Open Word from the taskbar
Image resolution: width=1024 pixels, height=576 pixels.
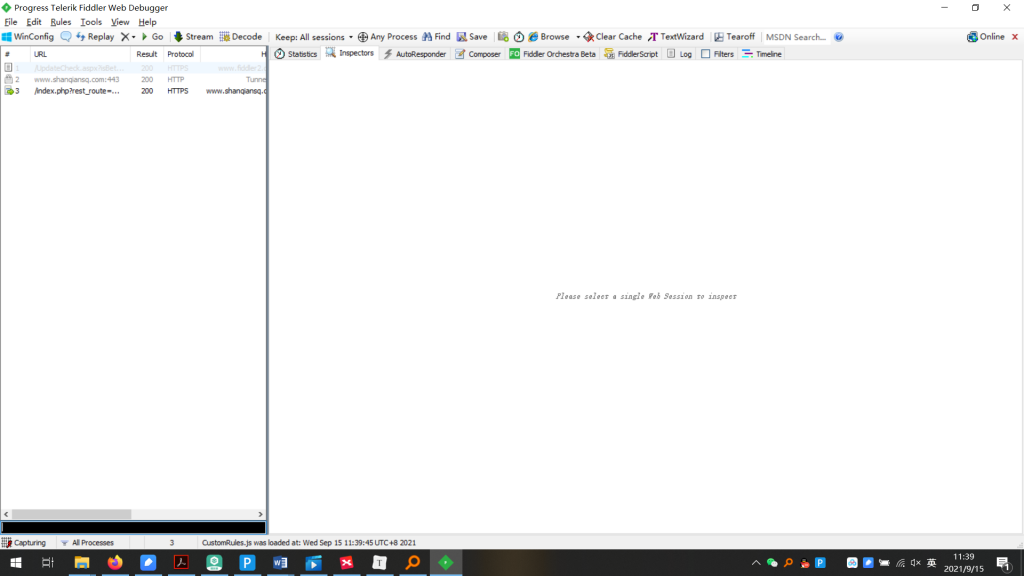click(x=280, y=562)
